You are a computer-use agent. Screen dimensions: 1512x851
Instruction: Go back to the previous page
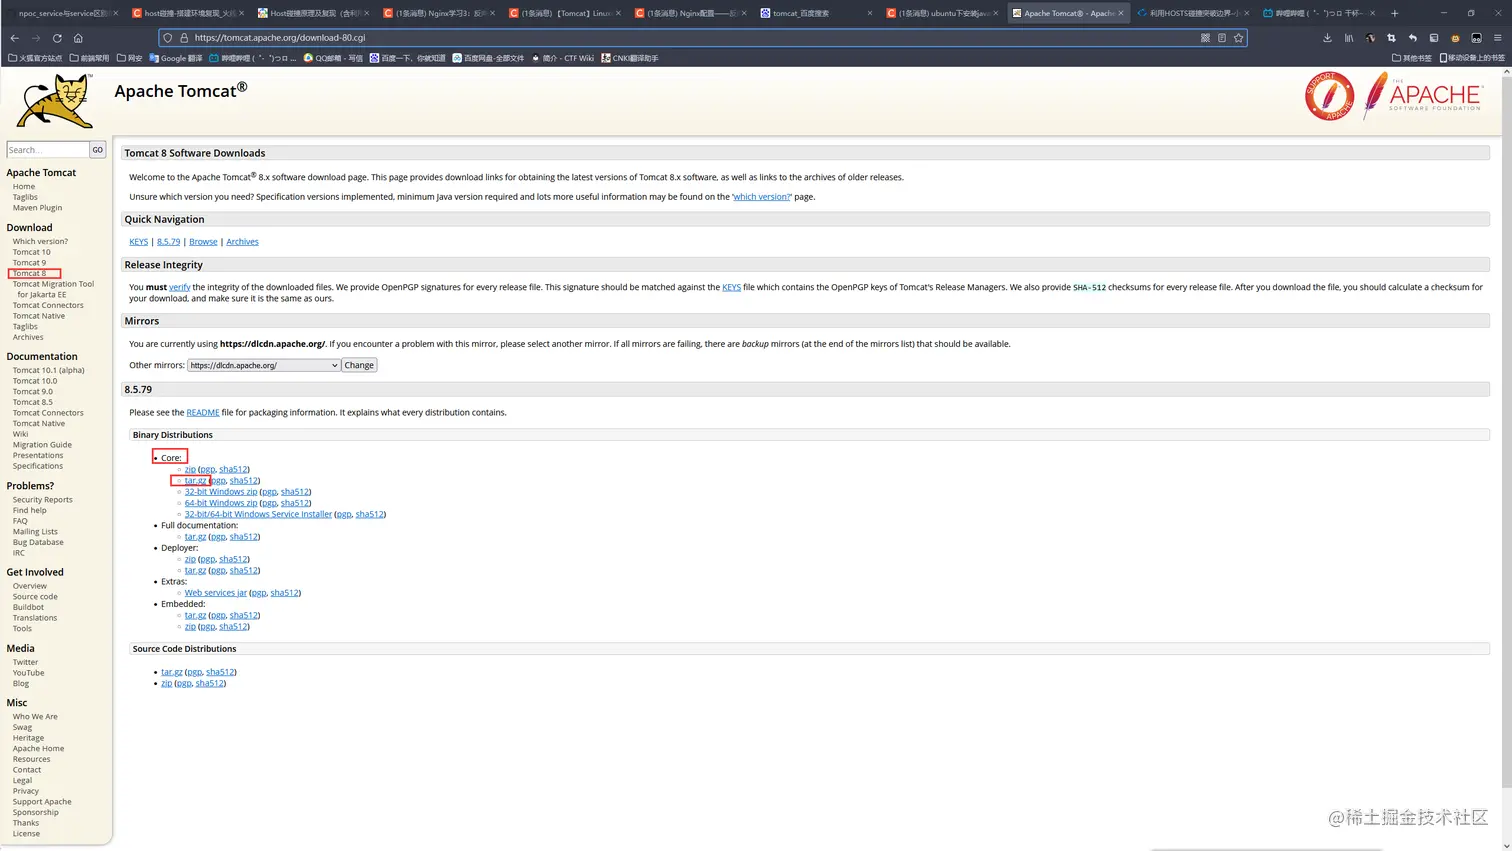(x=14, y=38)
